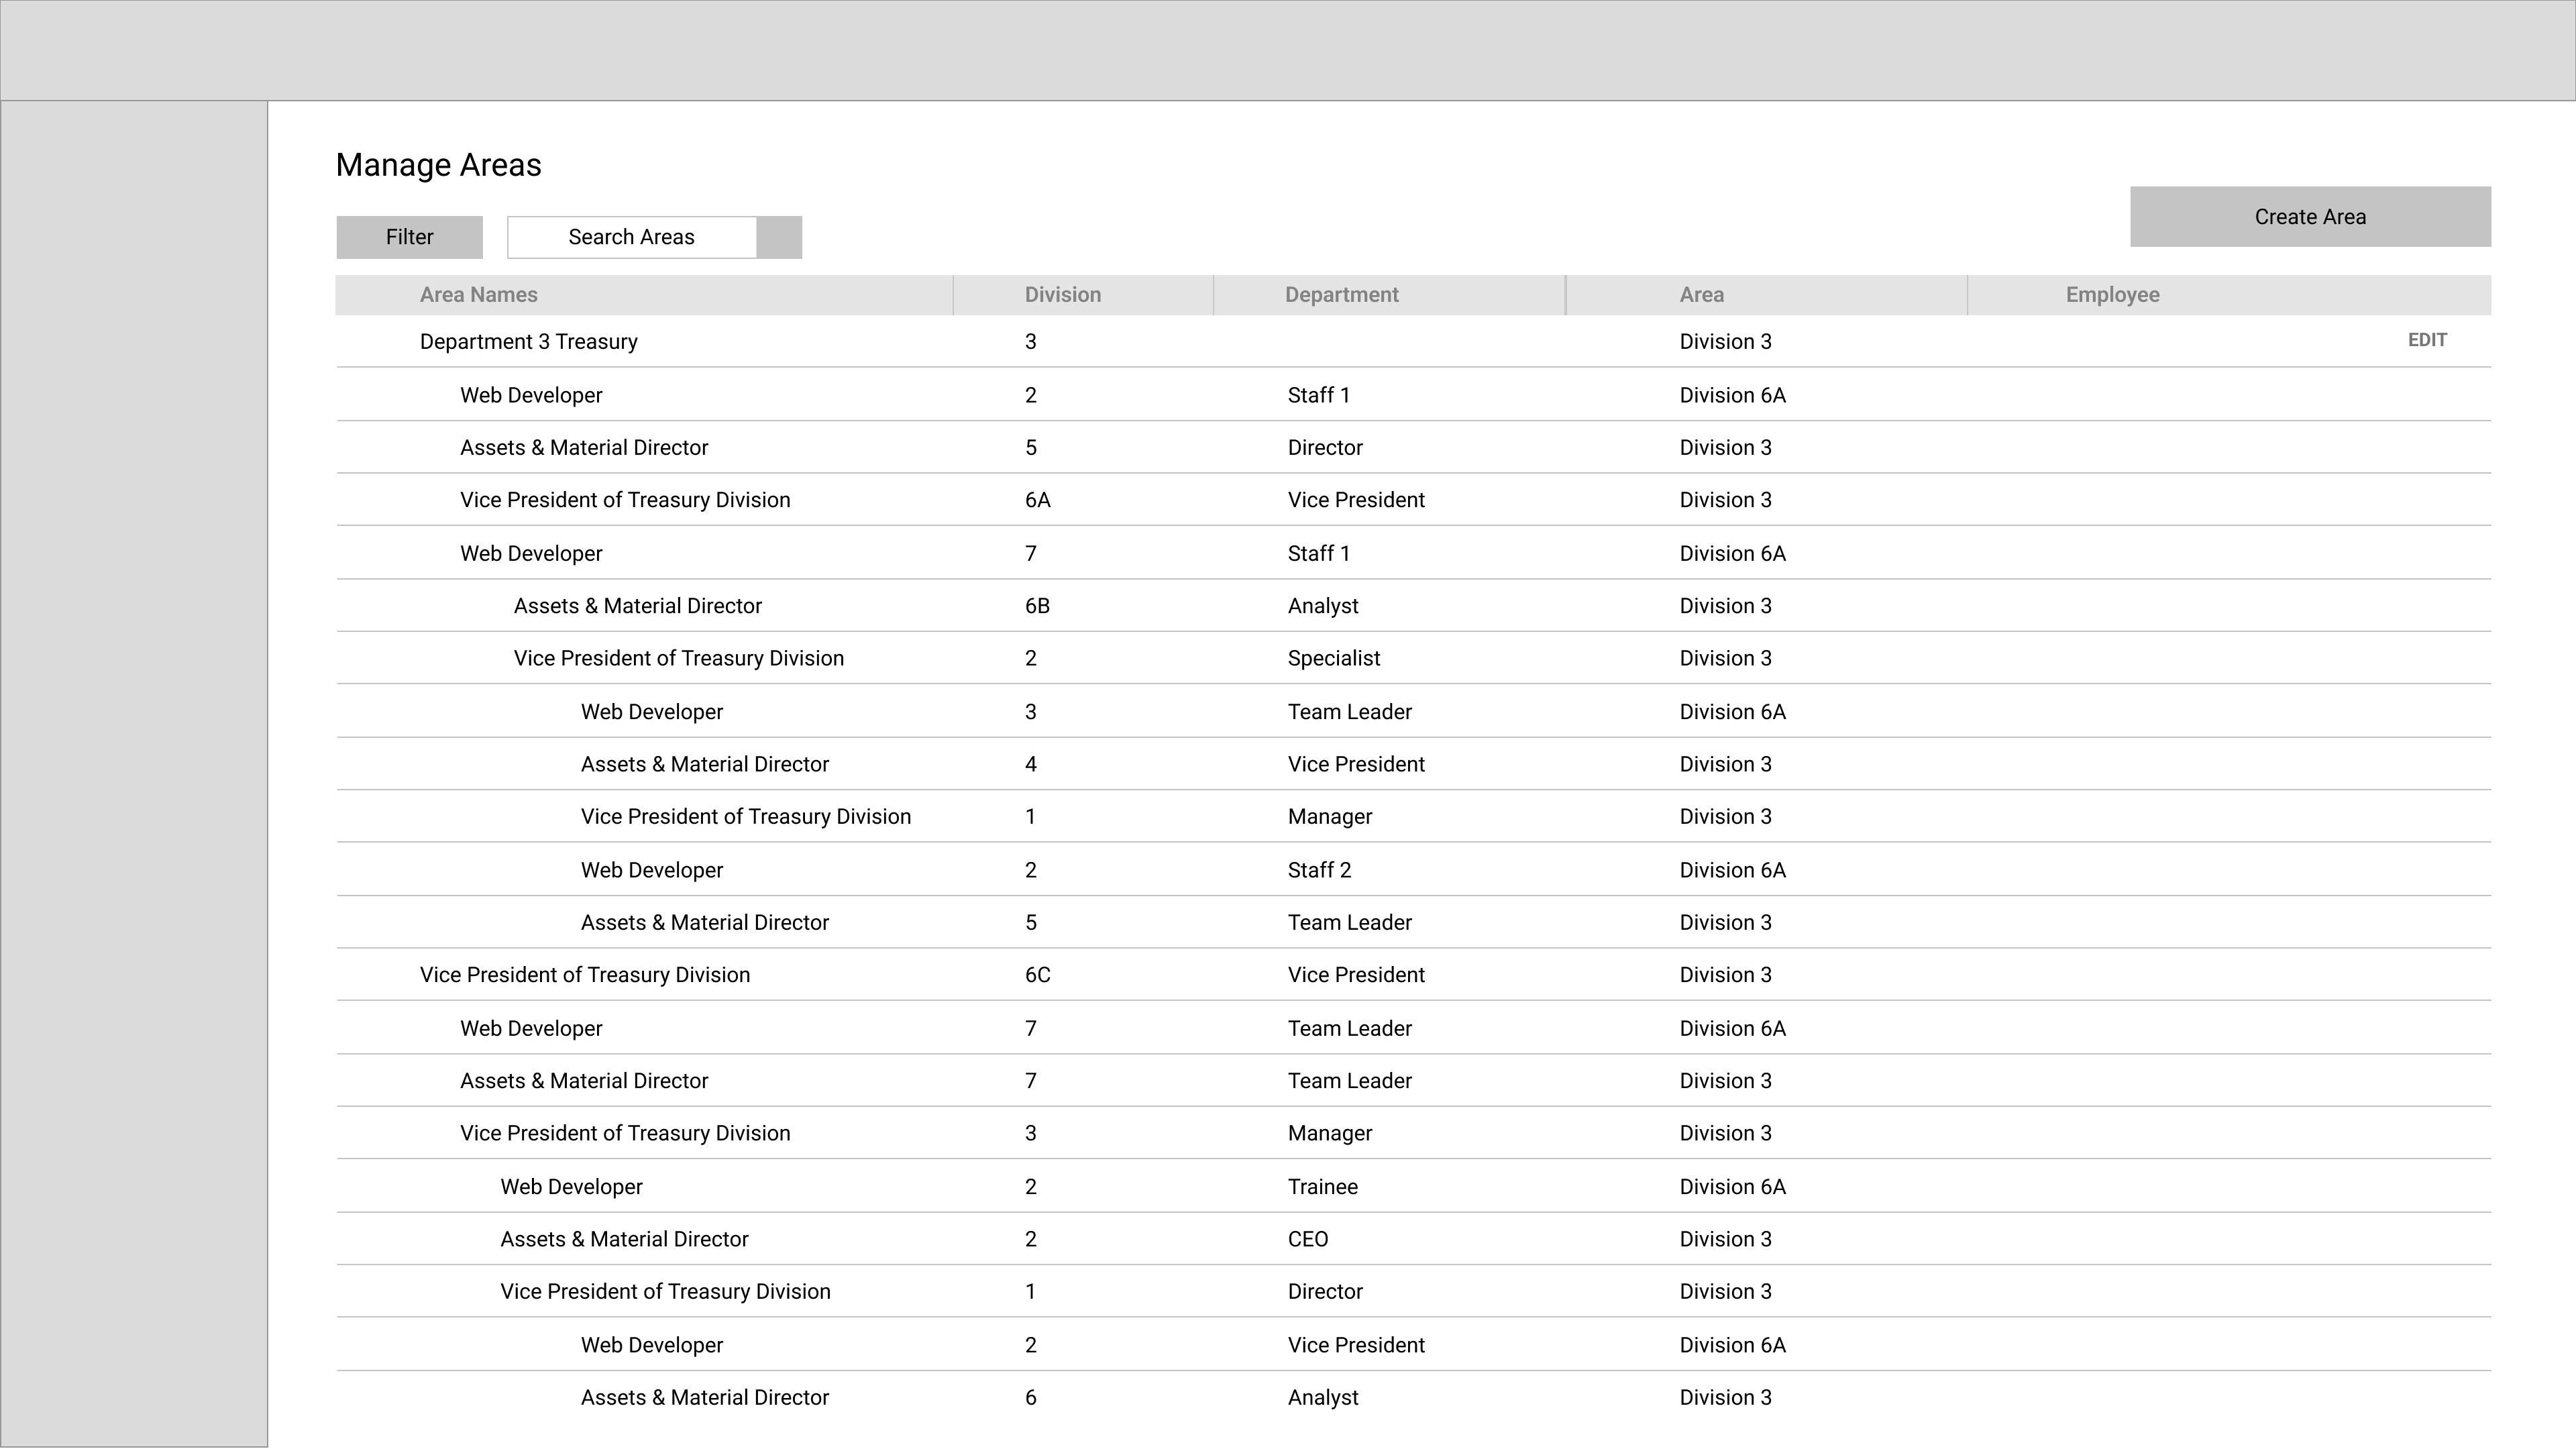Select Vice President row with division 6C
Viewport: 2576px width, 1449px height.
click(584, 975)
